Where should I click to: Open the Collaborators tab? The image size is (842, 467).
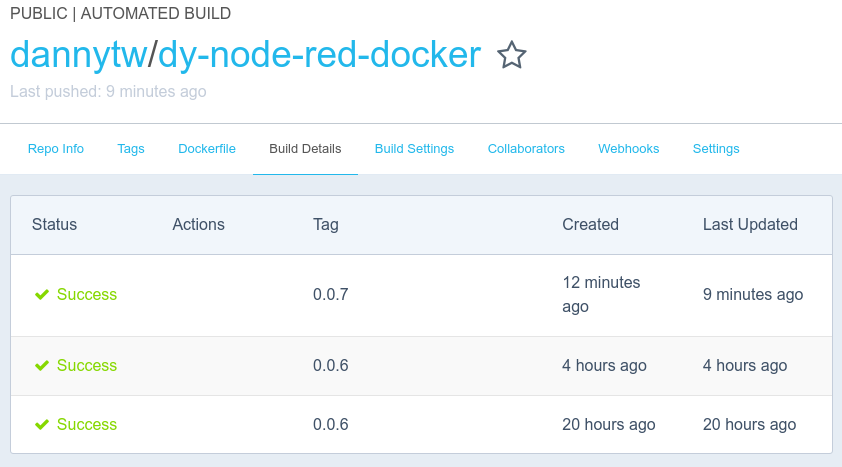(526, 149)
